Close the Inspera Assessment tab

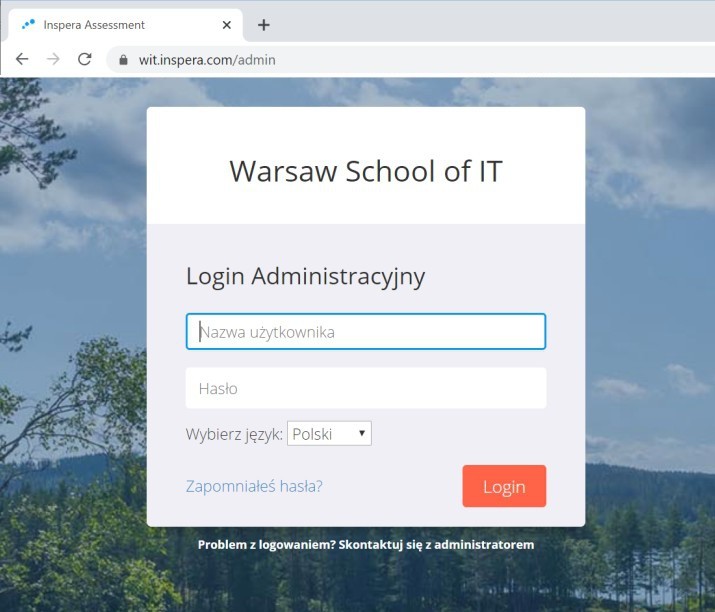pos(227,25)
